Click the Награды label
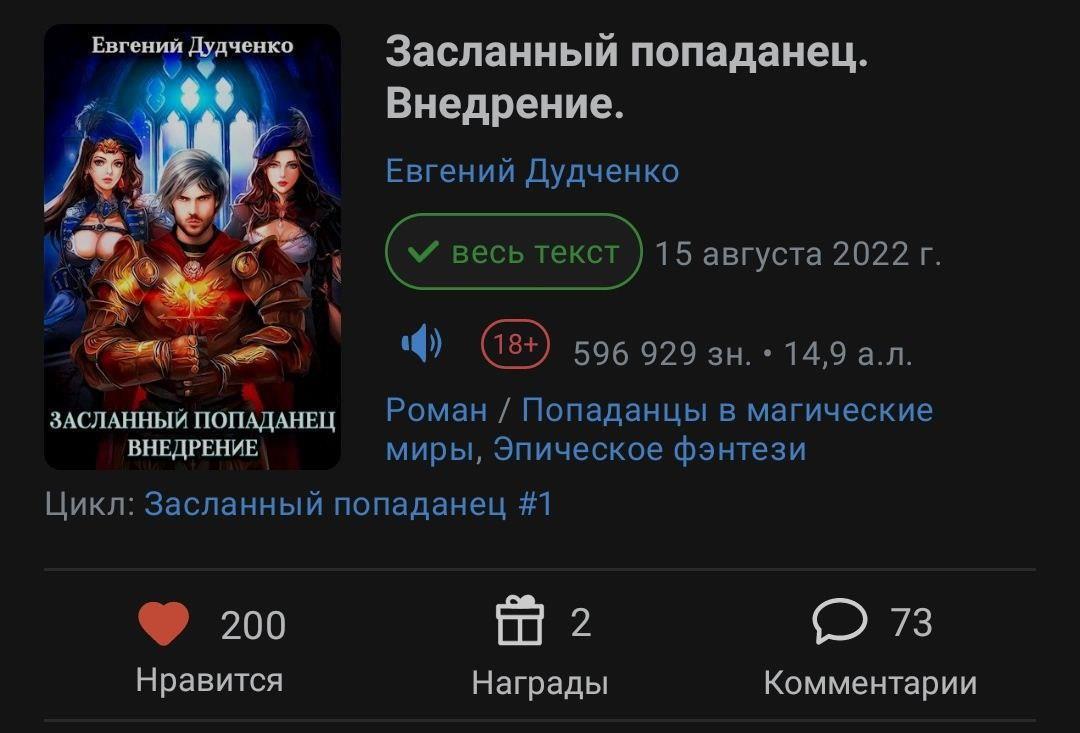 (539, 683)
